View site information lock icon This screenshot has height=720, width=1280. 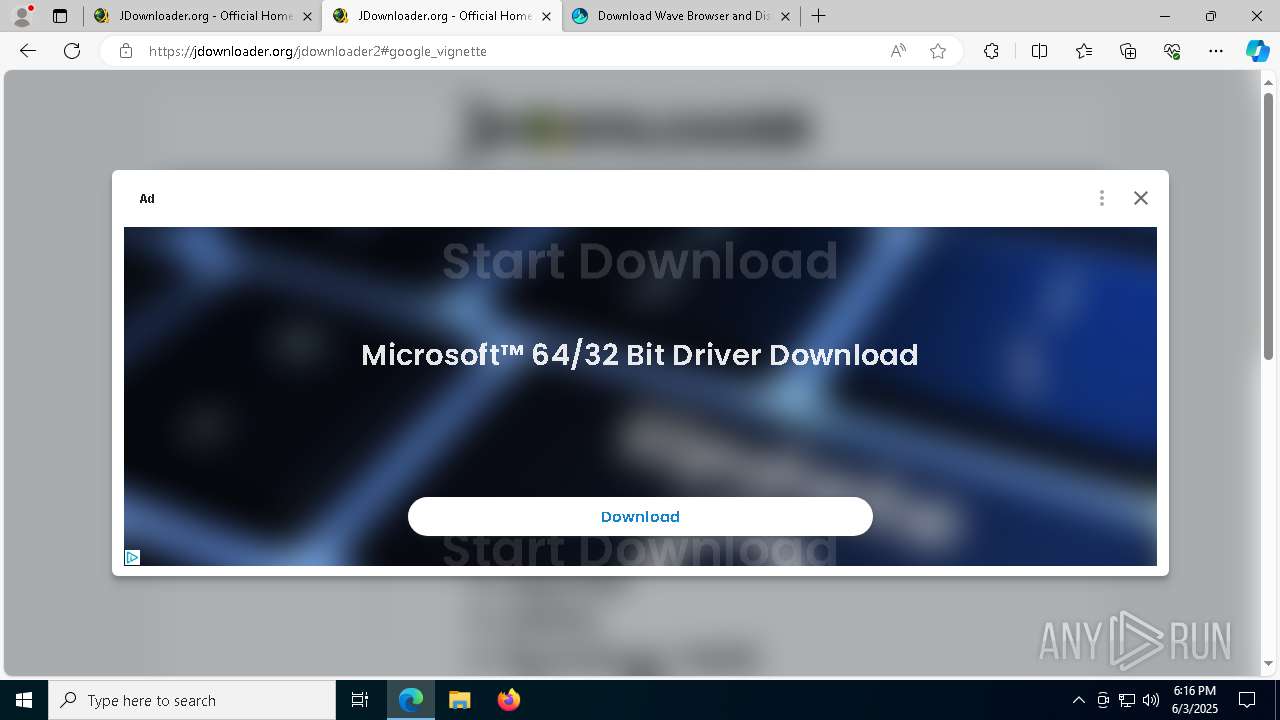pos(126,51)
